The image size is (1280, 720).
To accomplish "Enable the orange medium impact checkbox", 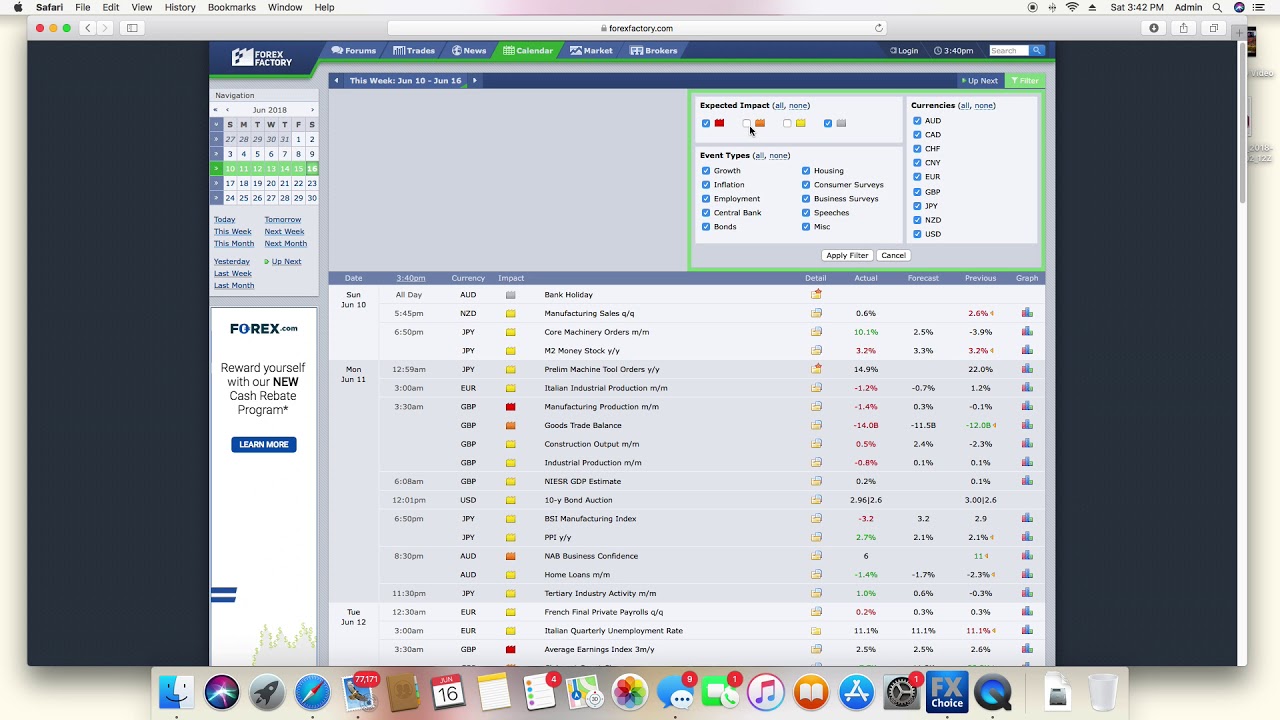I will tap(747, 124).
